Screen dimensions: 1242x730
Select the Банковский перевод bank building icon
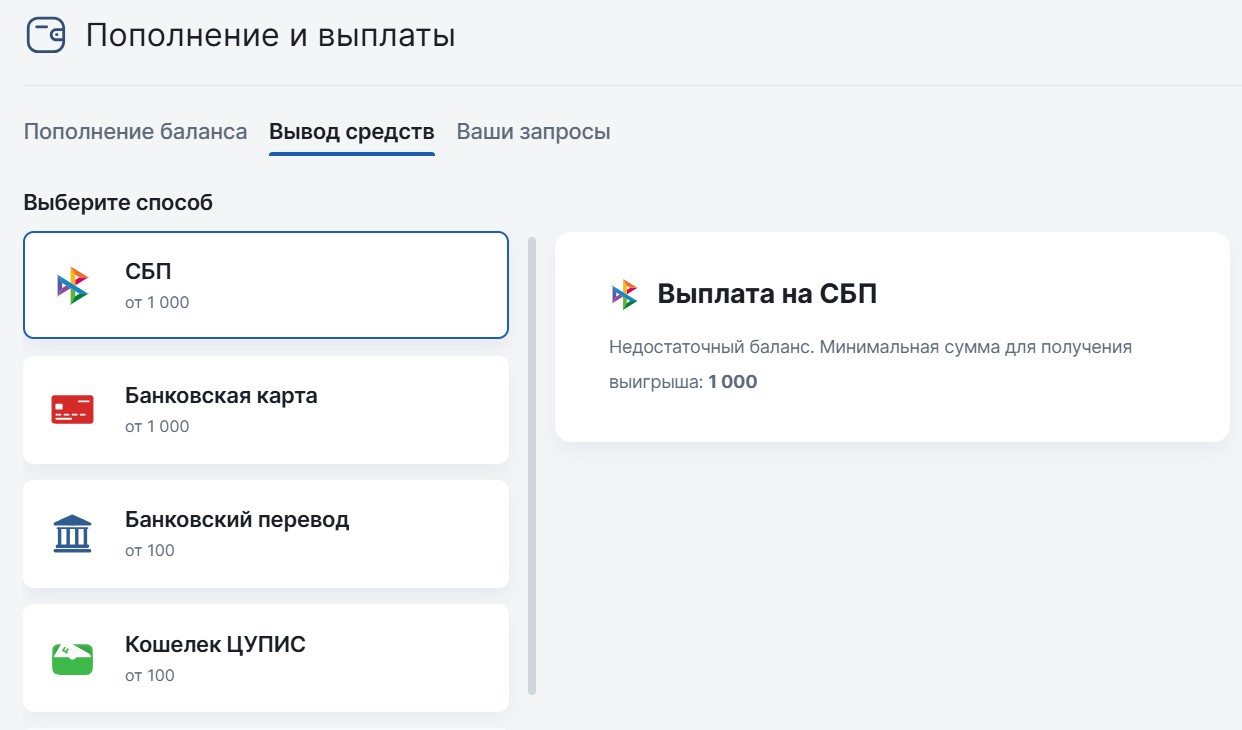(x=72, y=532)
